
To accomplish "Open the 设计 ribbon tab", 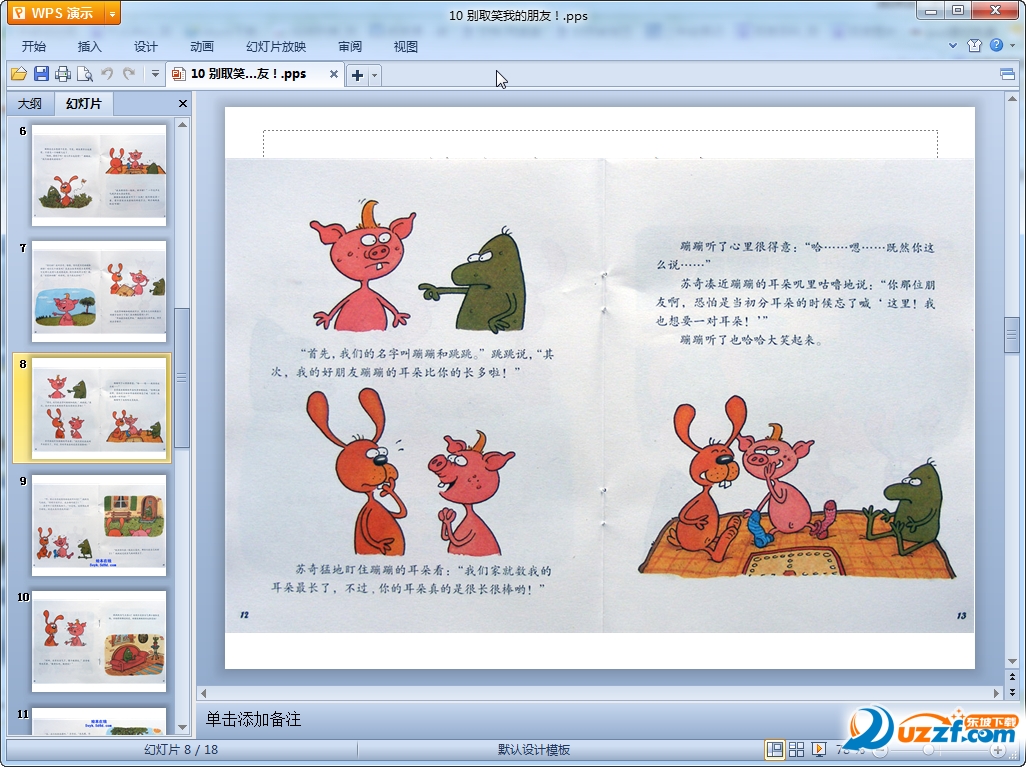I will pyautogui.click(x=145, y=46).
